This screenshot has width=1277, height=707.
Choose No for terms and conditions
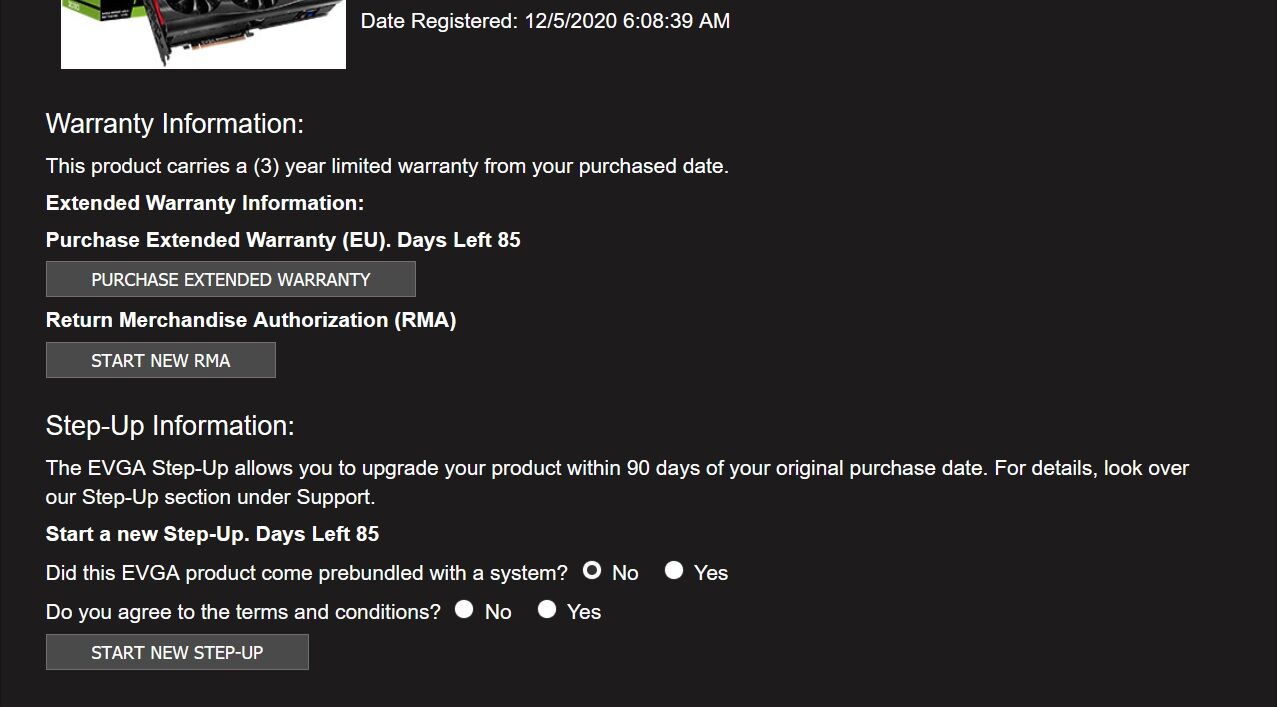click(464, 609)
